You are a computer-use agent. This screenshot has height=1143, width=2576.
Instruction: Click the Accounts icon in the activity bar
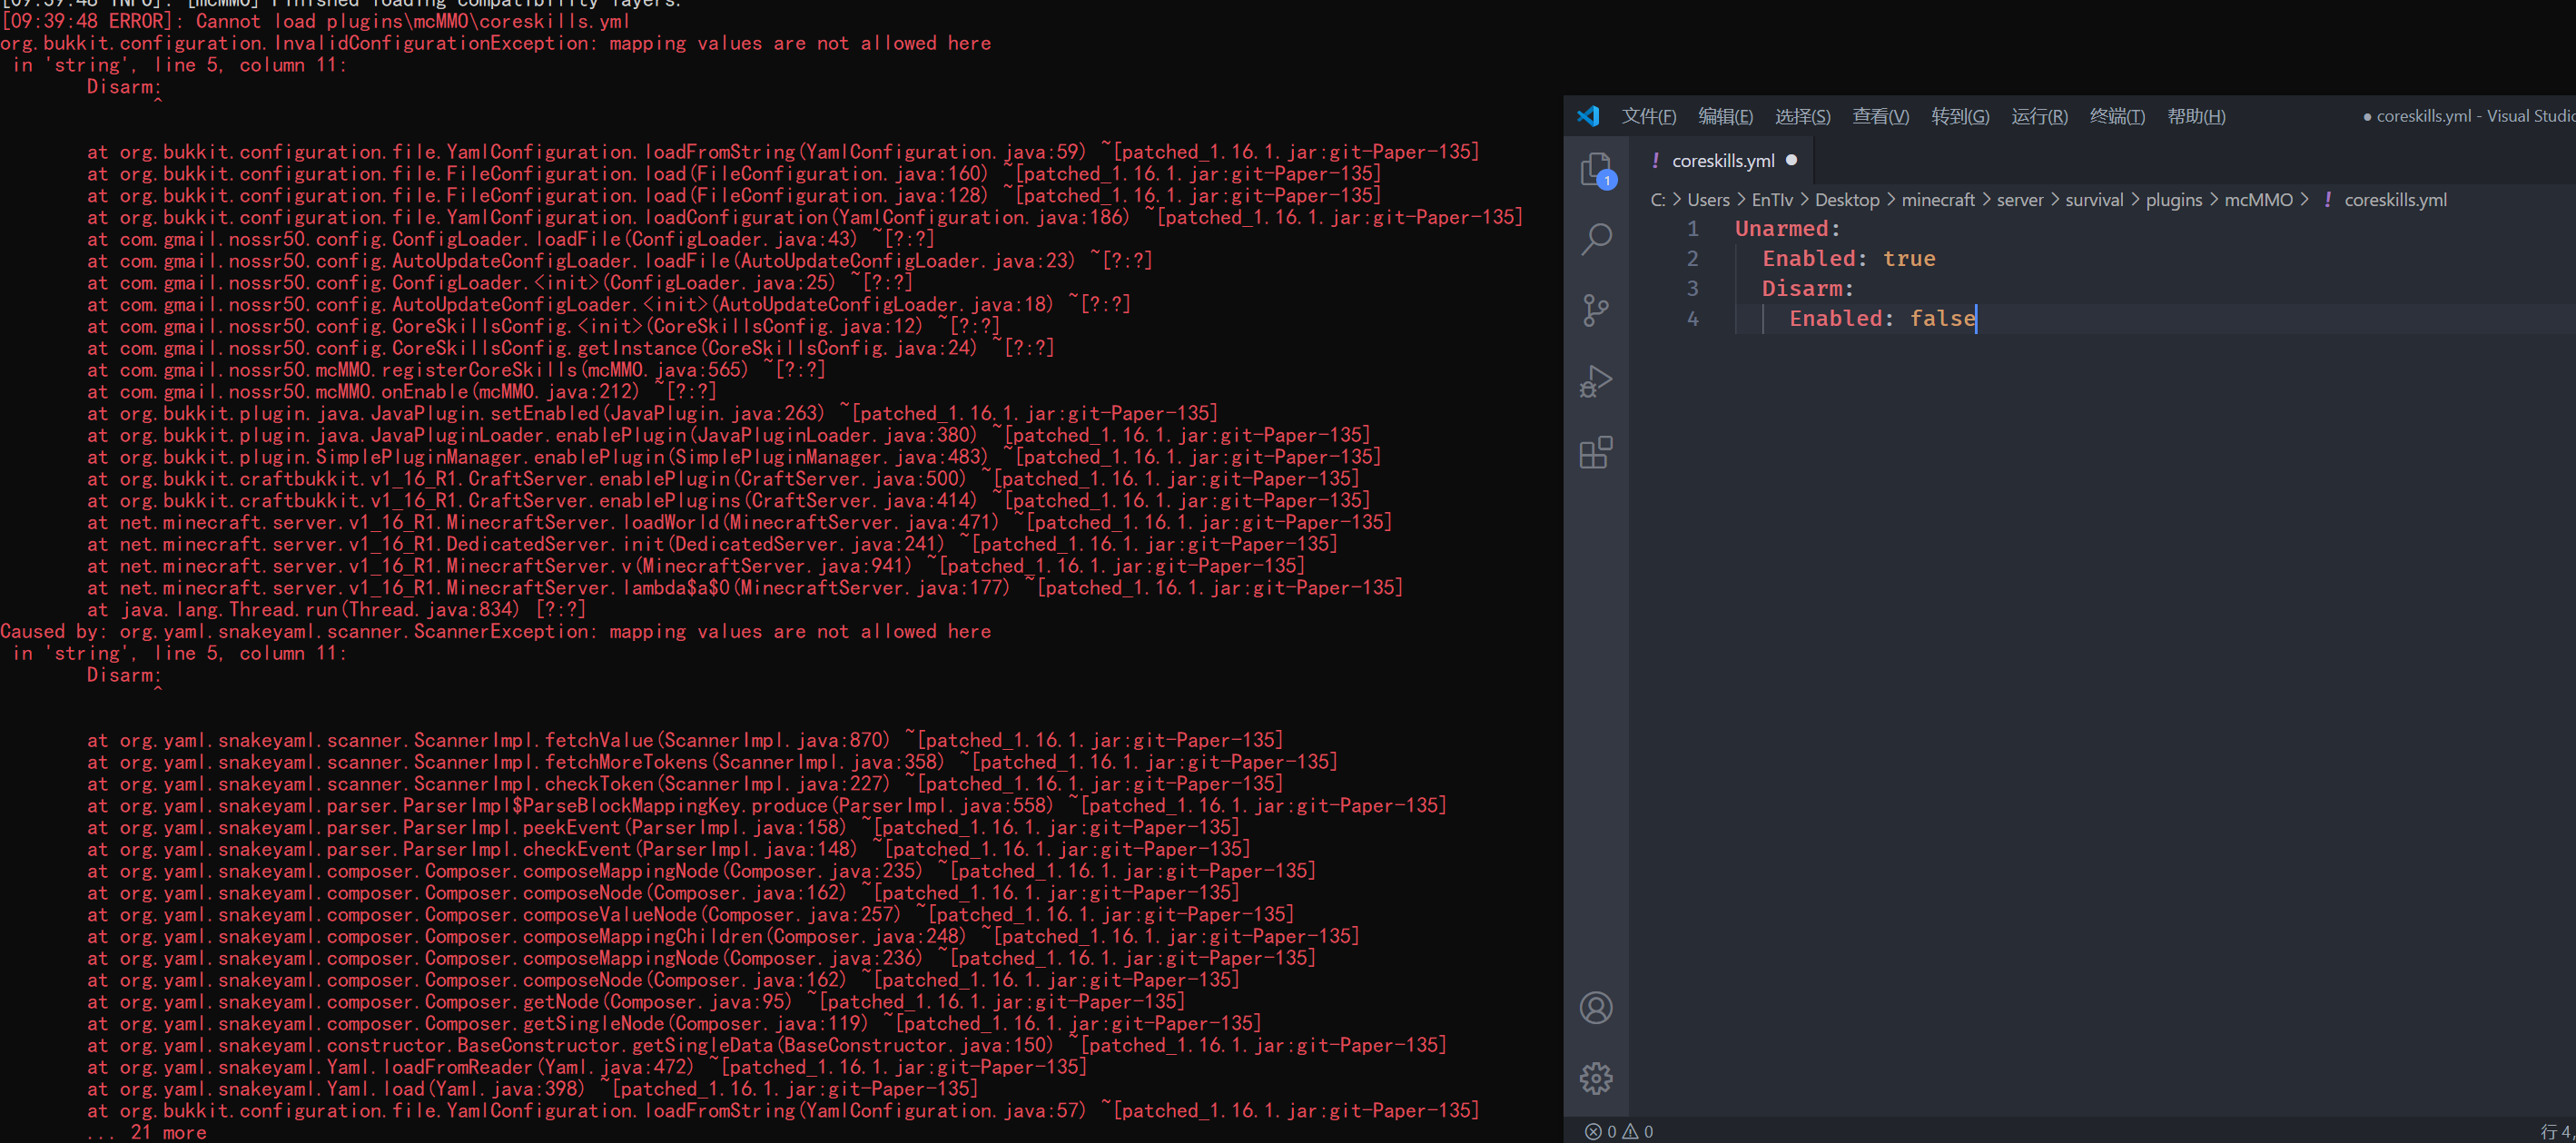click(x=1596, y=1008)
